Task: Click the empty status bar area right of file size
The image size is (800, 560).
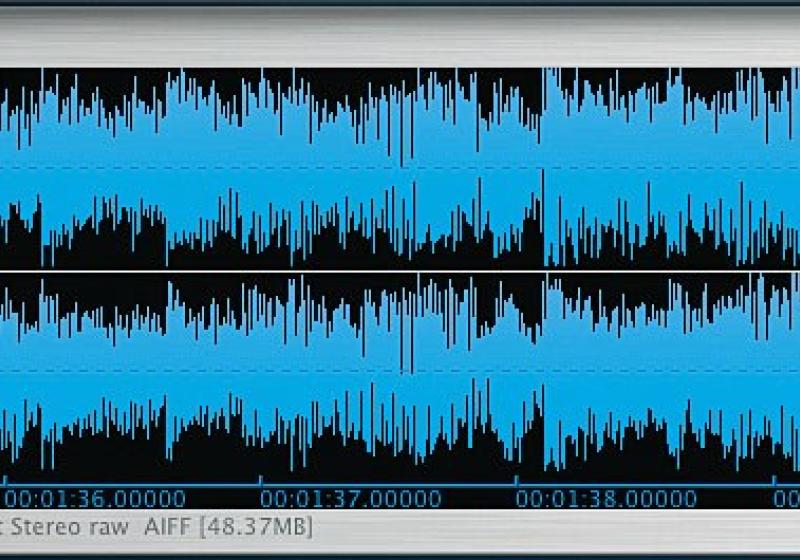Action: coord(550,526)
